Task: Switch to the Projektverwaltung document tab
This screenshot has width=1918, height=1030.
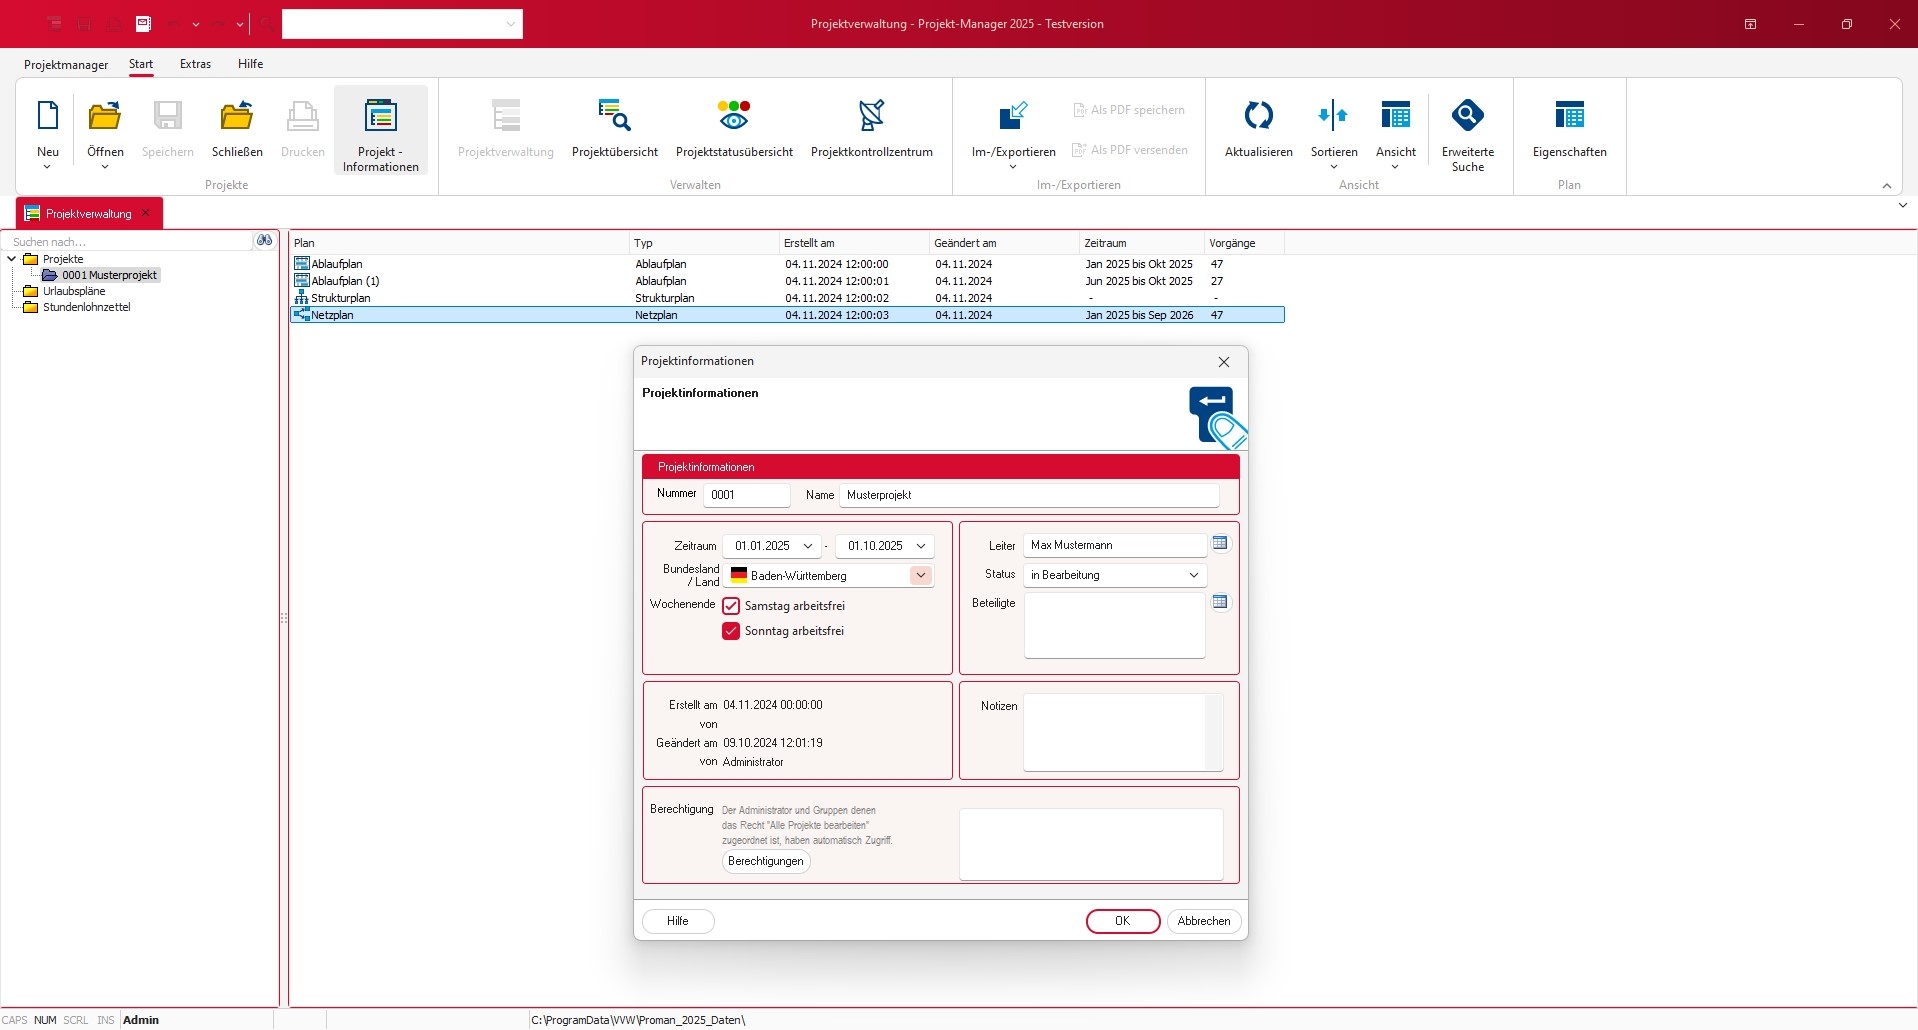Action: tap(88, 214)
